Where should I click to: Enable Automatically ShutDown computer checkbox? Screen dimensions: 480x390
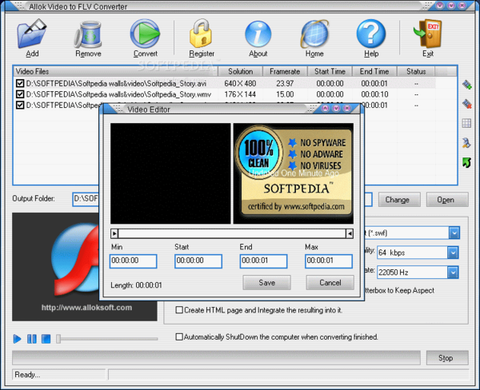pyautogui.click(x=179, y=337)
